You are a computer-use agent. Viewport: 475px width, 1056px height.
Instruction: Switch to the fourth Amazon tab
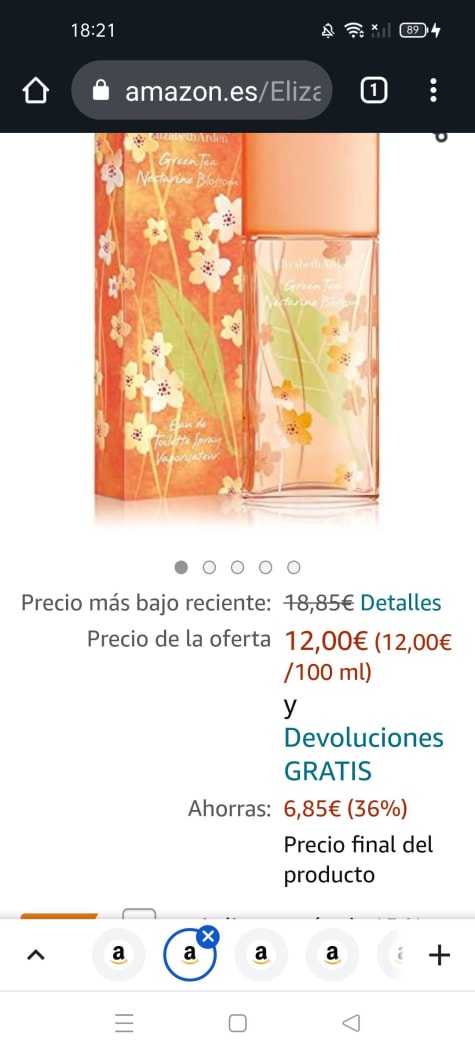click(x=332, y=954)
